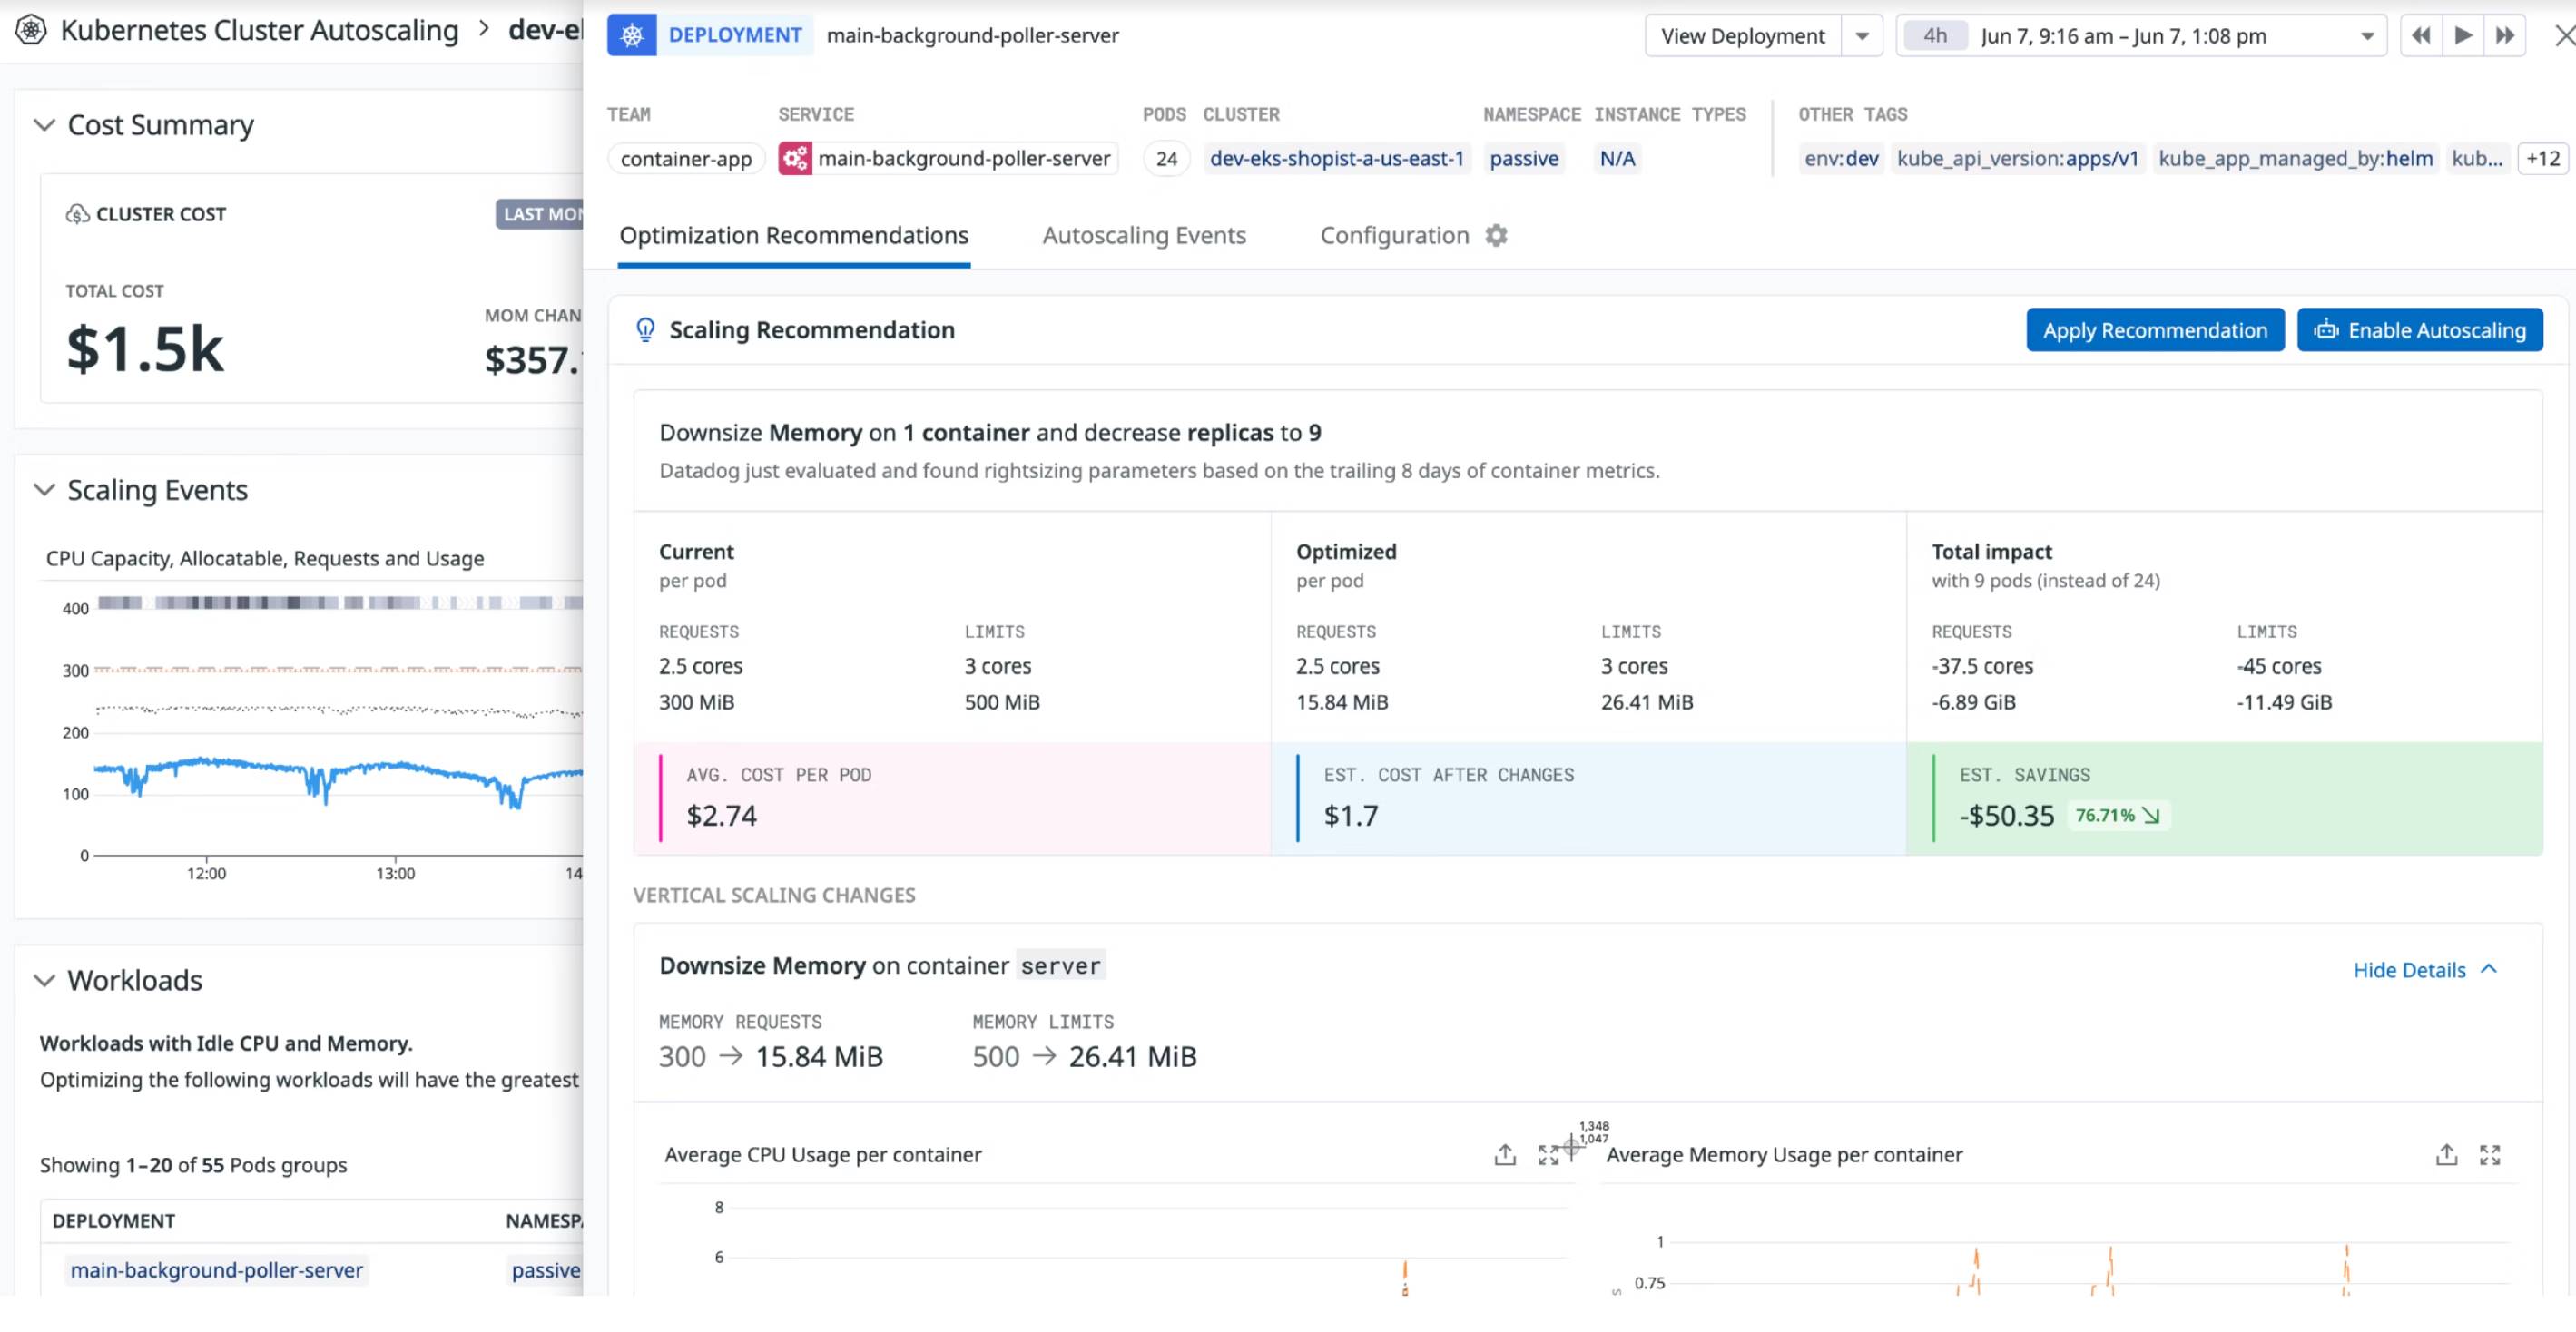This screenshot has height=1332, width=2576.
Task: Click the memory requests 15.84 MiB value
Action: (819, 1057)
